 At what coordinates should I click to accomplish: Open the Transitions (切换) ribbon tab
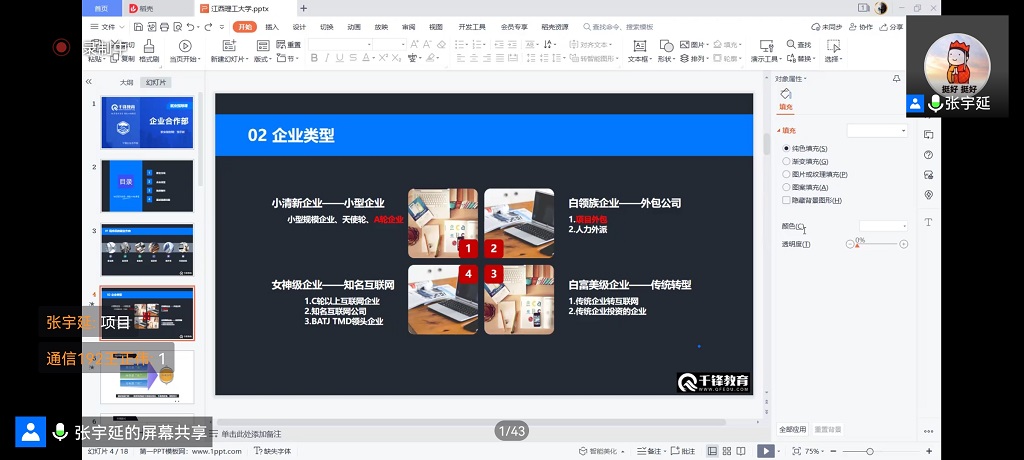pyautogui.click(x=327, y=27)
